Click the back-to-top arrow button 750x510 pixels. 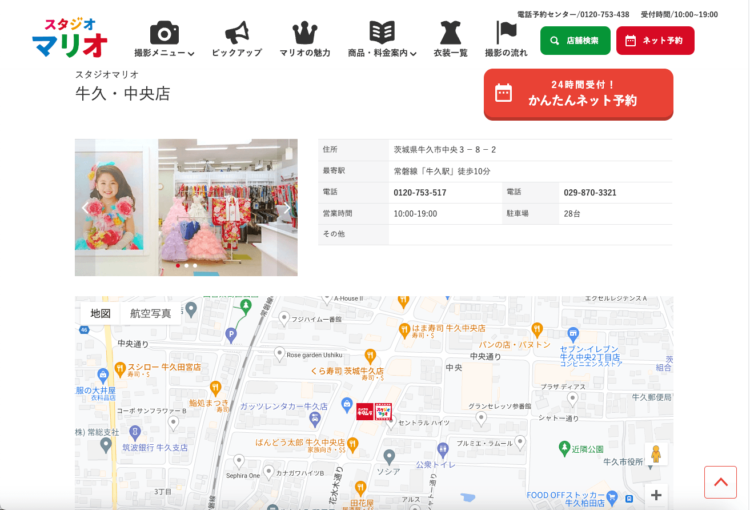[720, 482]
